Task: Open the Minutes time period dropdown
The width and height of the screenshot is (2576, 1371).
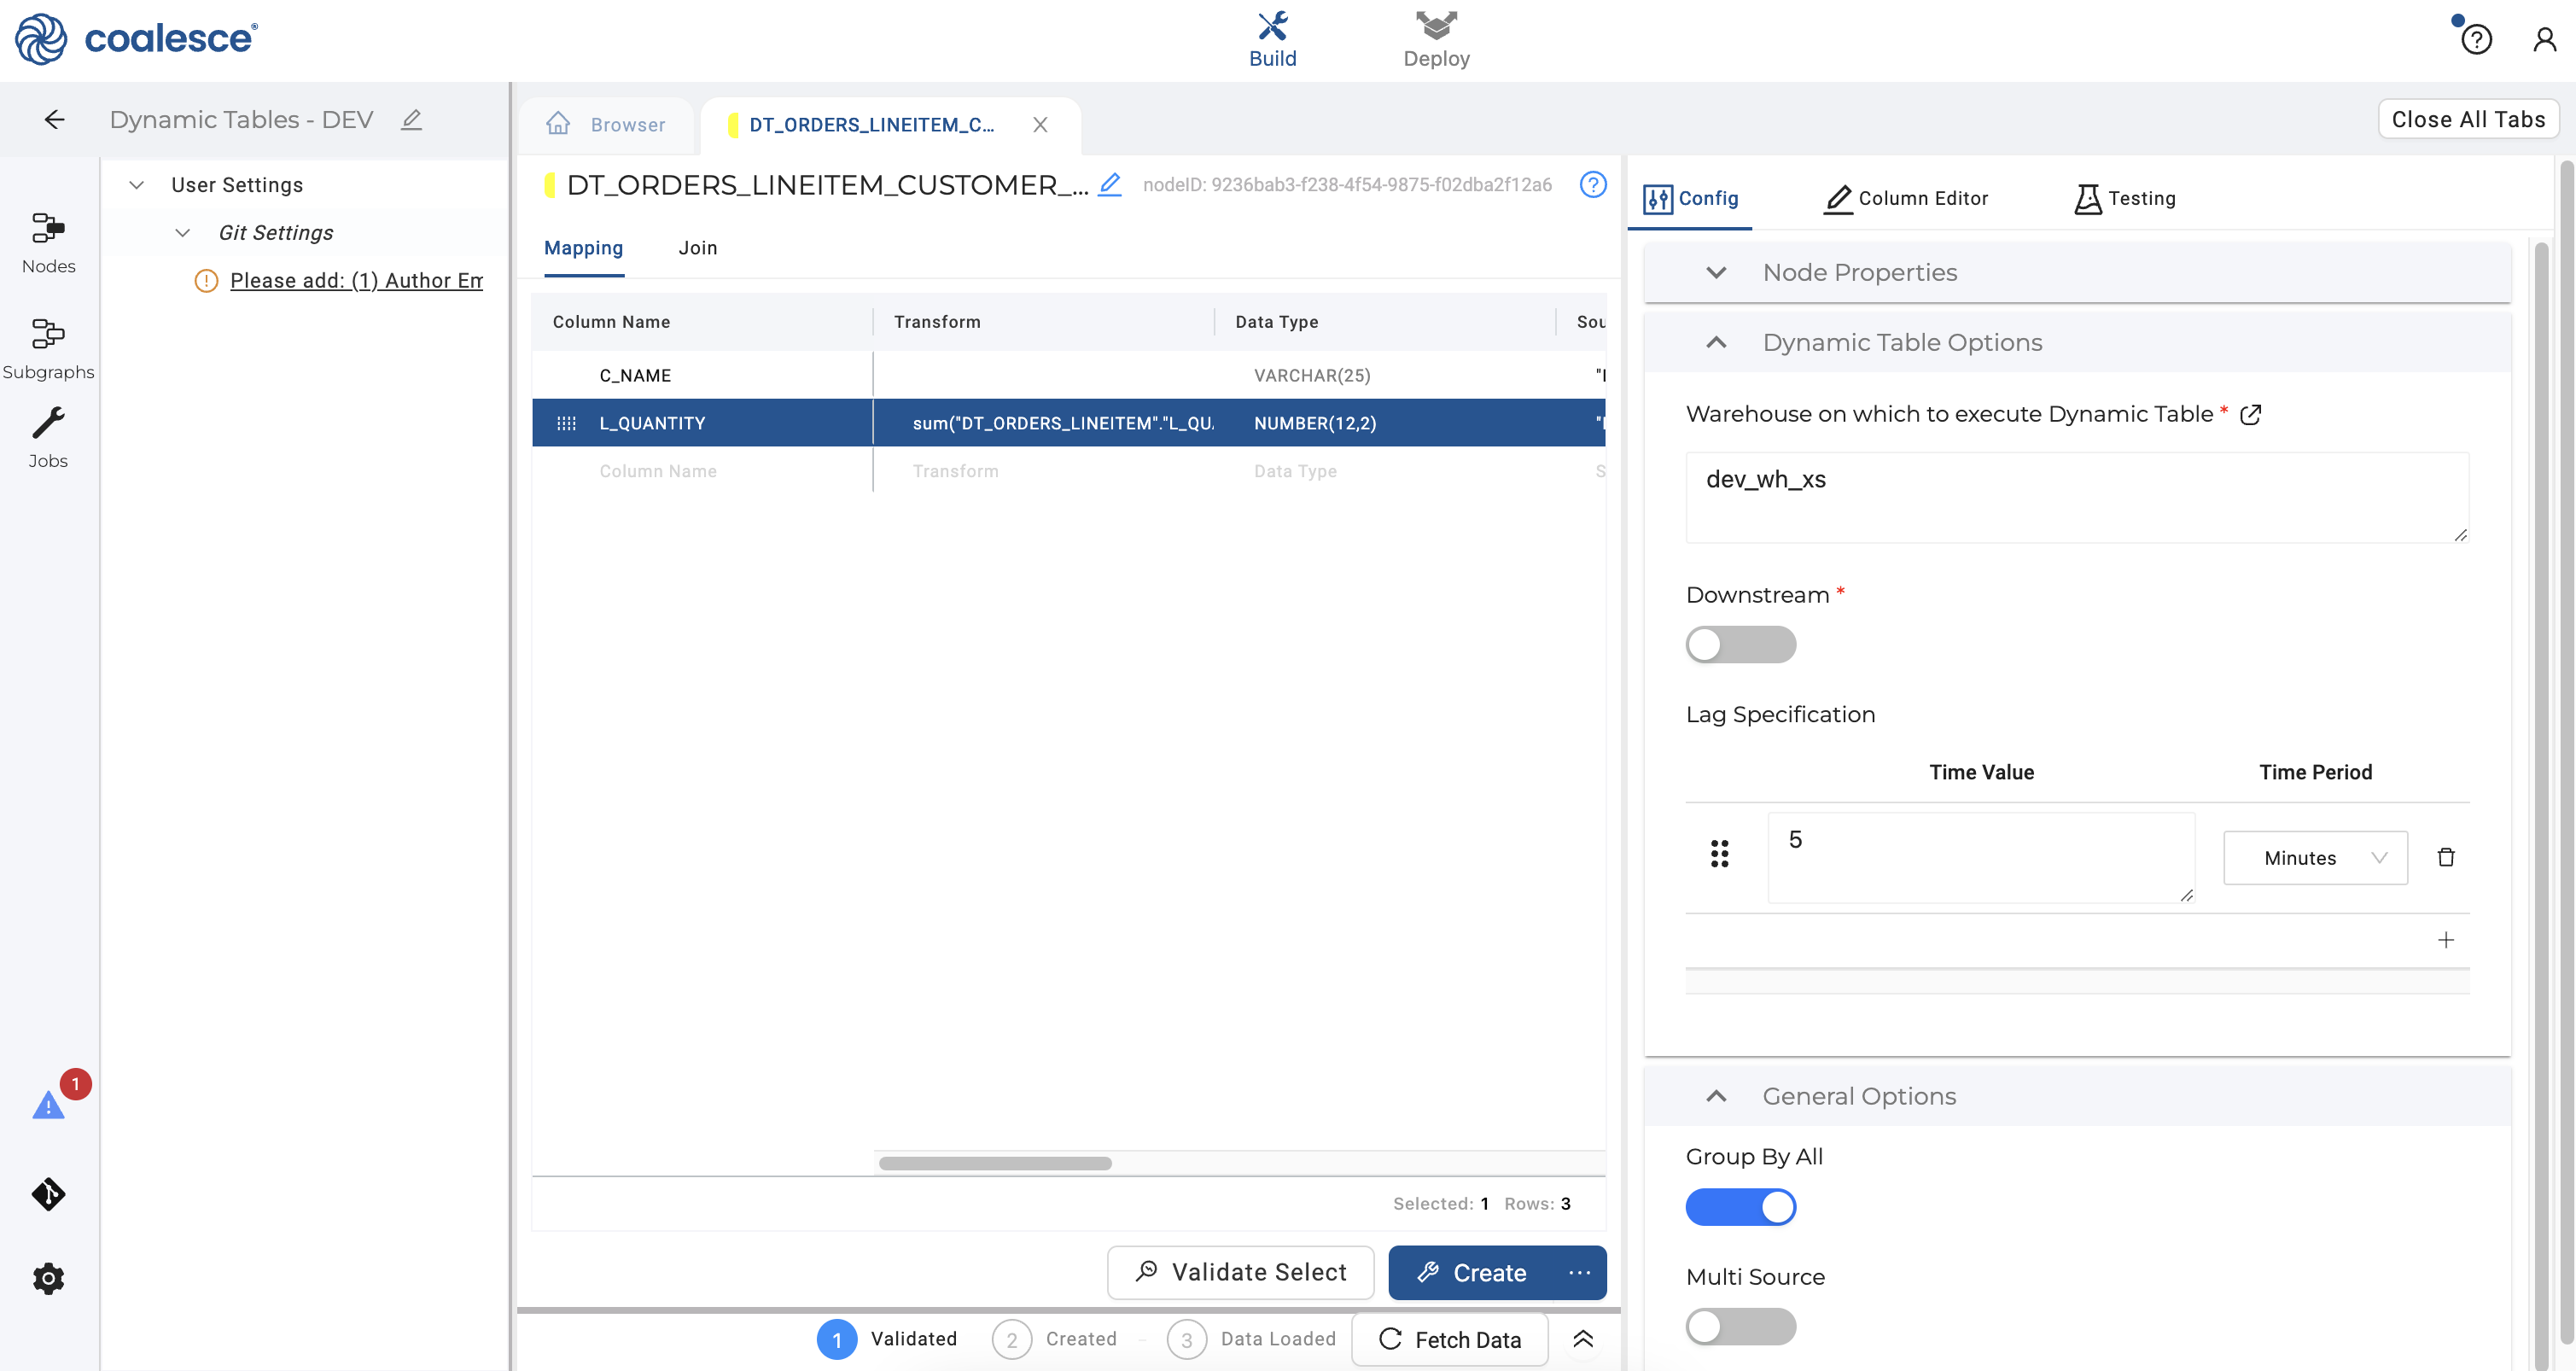Action: tap(2314, 858)
